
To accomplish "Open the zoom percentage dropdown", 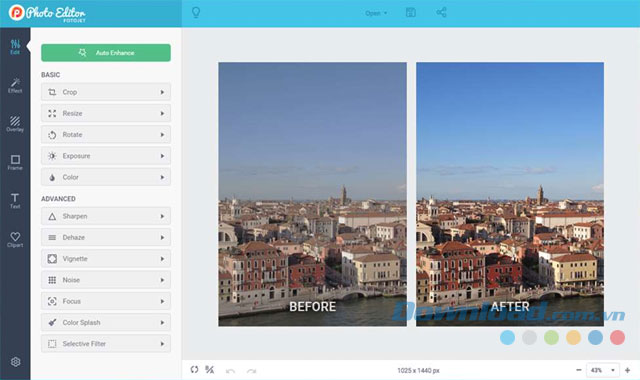I will pyautogui.click(x=602, y=370).
